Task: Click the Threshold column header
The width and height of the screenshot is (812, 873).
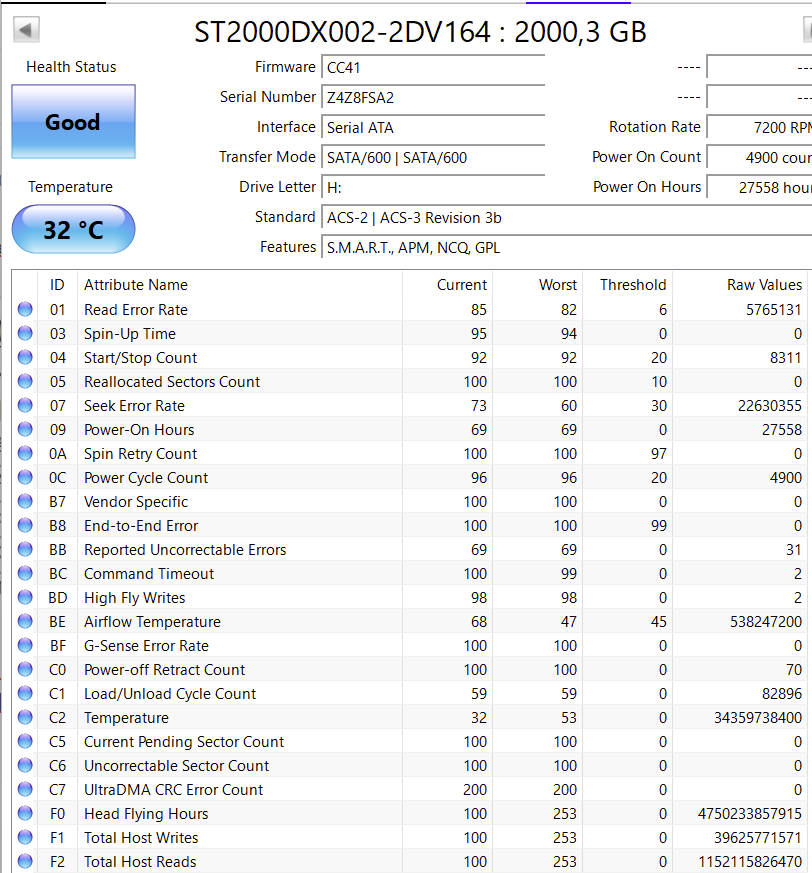Action: coord(628,285)
